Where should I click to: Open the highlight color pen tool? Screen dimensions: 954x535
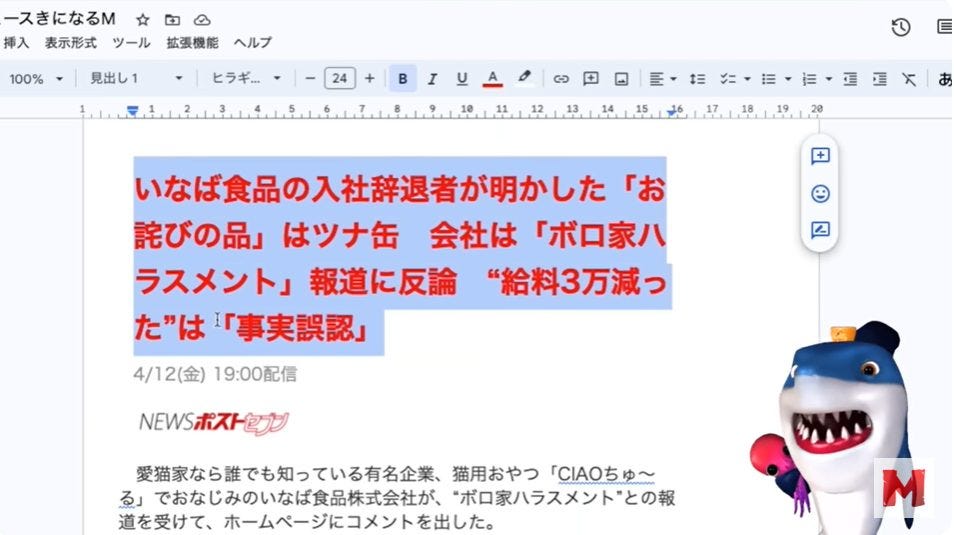[x=524, y=79]
